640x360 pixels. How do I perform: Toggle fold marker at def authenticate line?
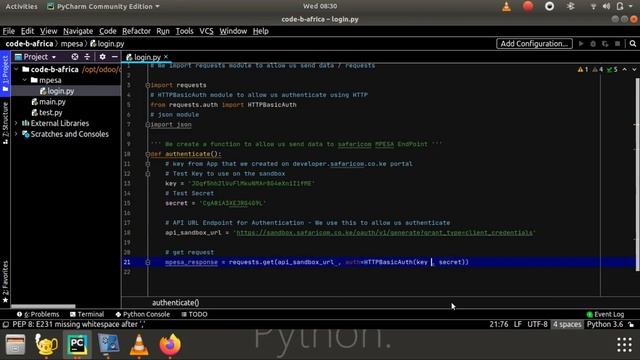pyautogui.click(x=148, y=154)
